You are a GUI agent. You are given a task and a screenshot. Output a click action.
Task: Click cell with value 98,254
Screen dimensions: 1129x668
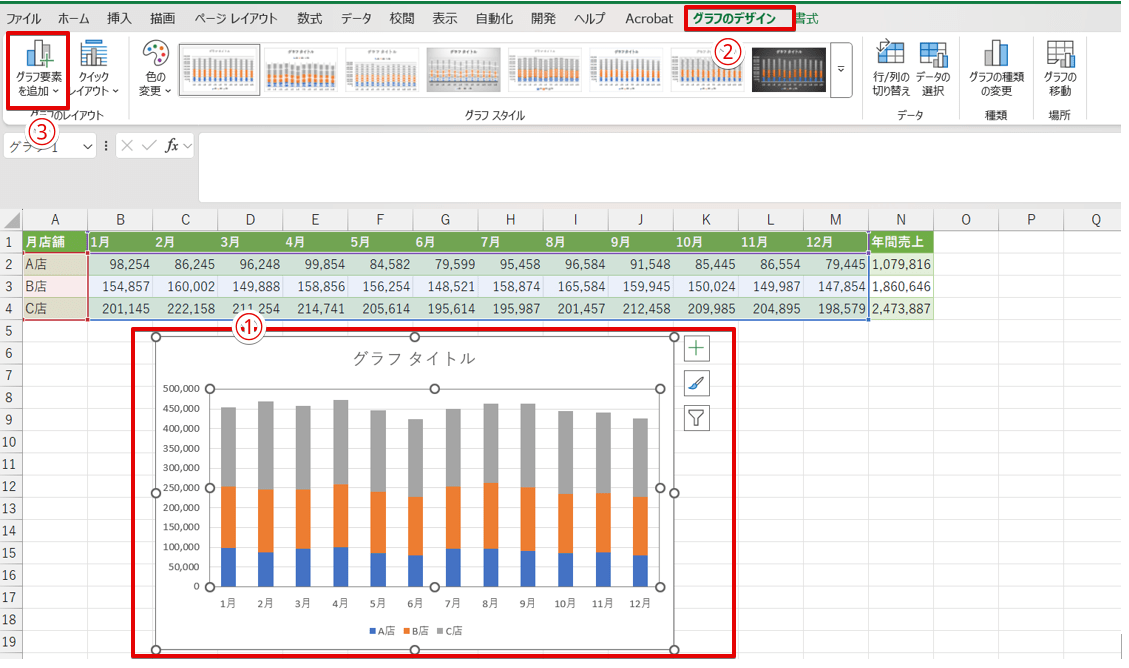point(120,264)
